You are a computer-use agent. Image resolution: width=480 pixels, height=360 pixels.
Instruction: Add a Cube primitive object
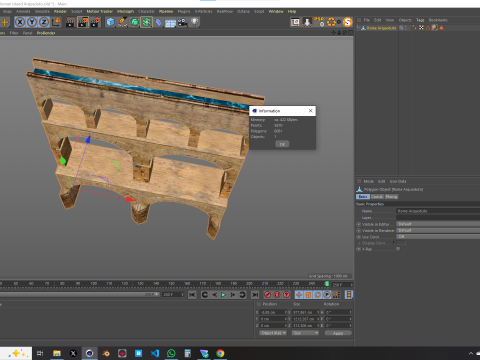(110, 22)
